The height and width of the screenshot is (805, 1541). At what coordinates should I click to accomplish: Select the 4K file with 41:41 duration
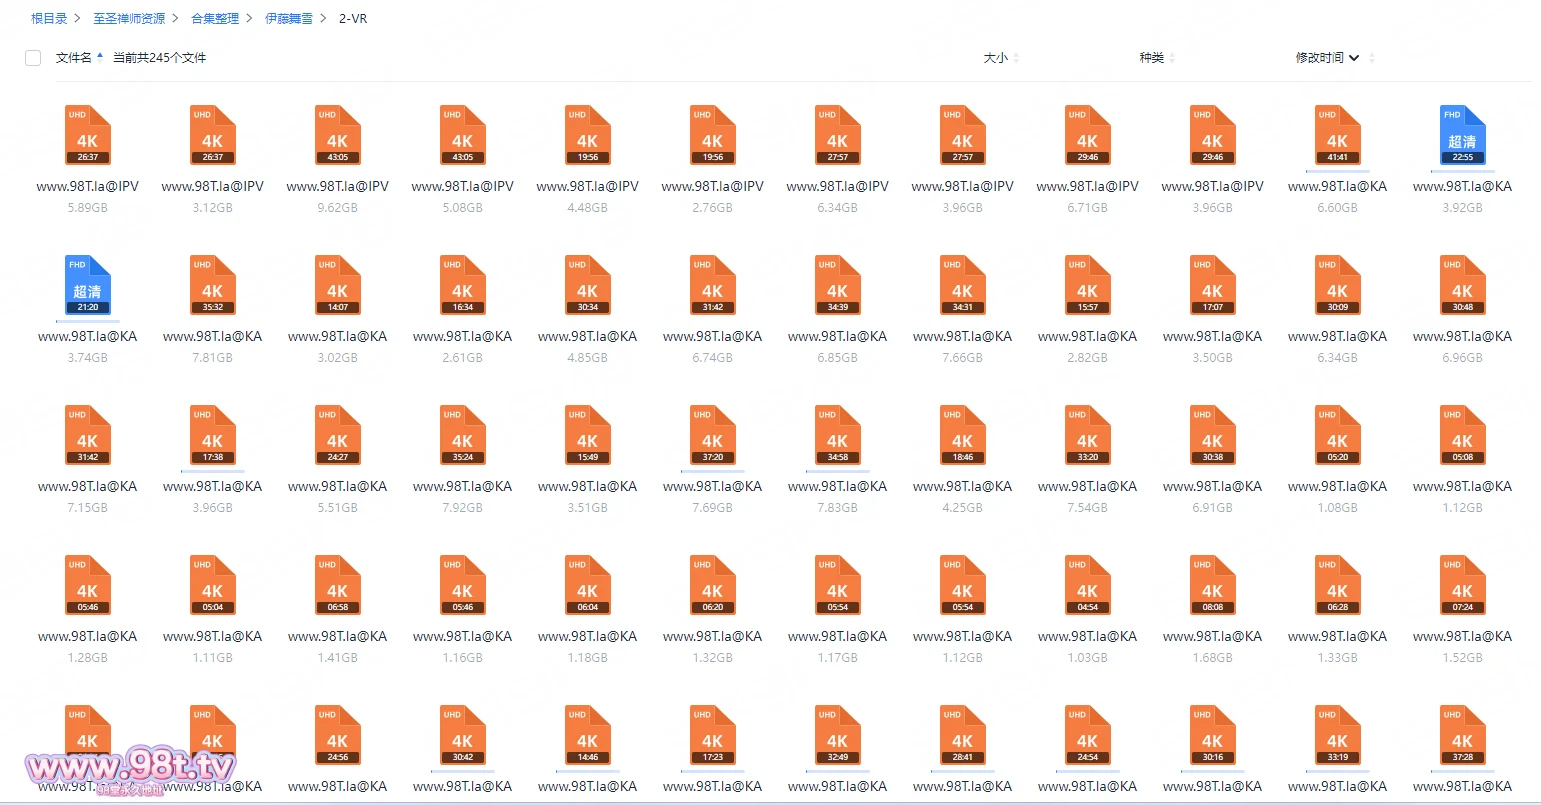pyautogui.click(x=1337, y=135)
